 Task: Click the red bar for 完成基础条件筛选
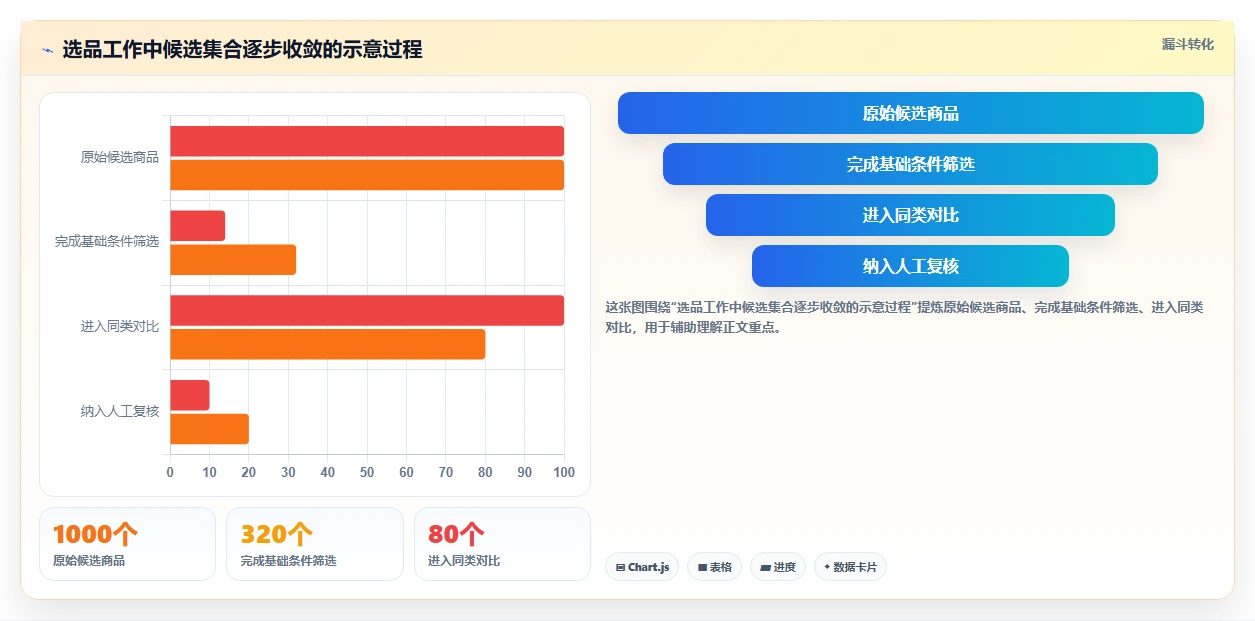tap(197, 226)
